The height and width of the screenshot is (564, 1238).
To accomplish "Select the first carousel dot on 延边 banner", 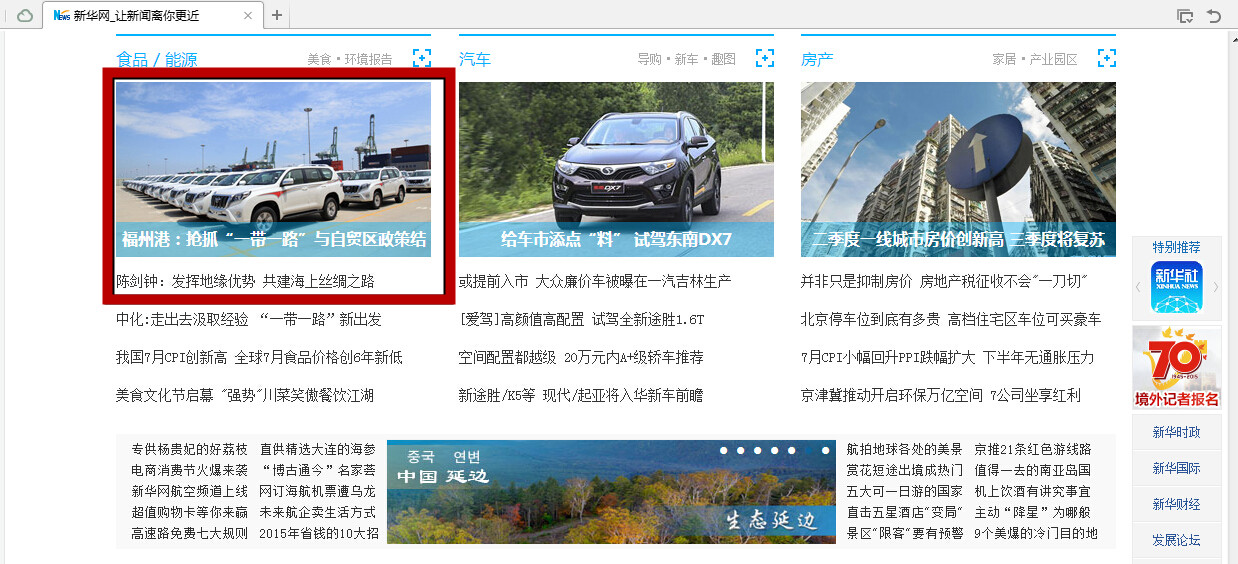I will [726, 451].
